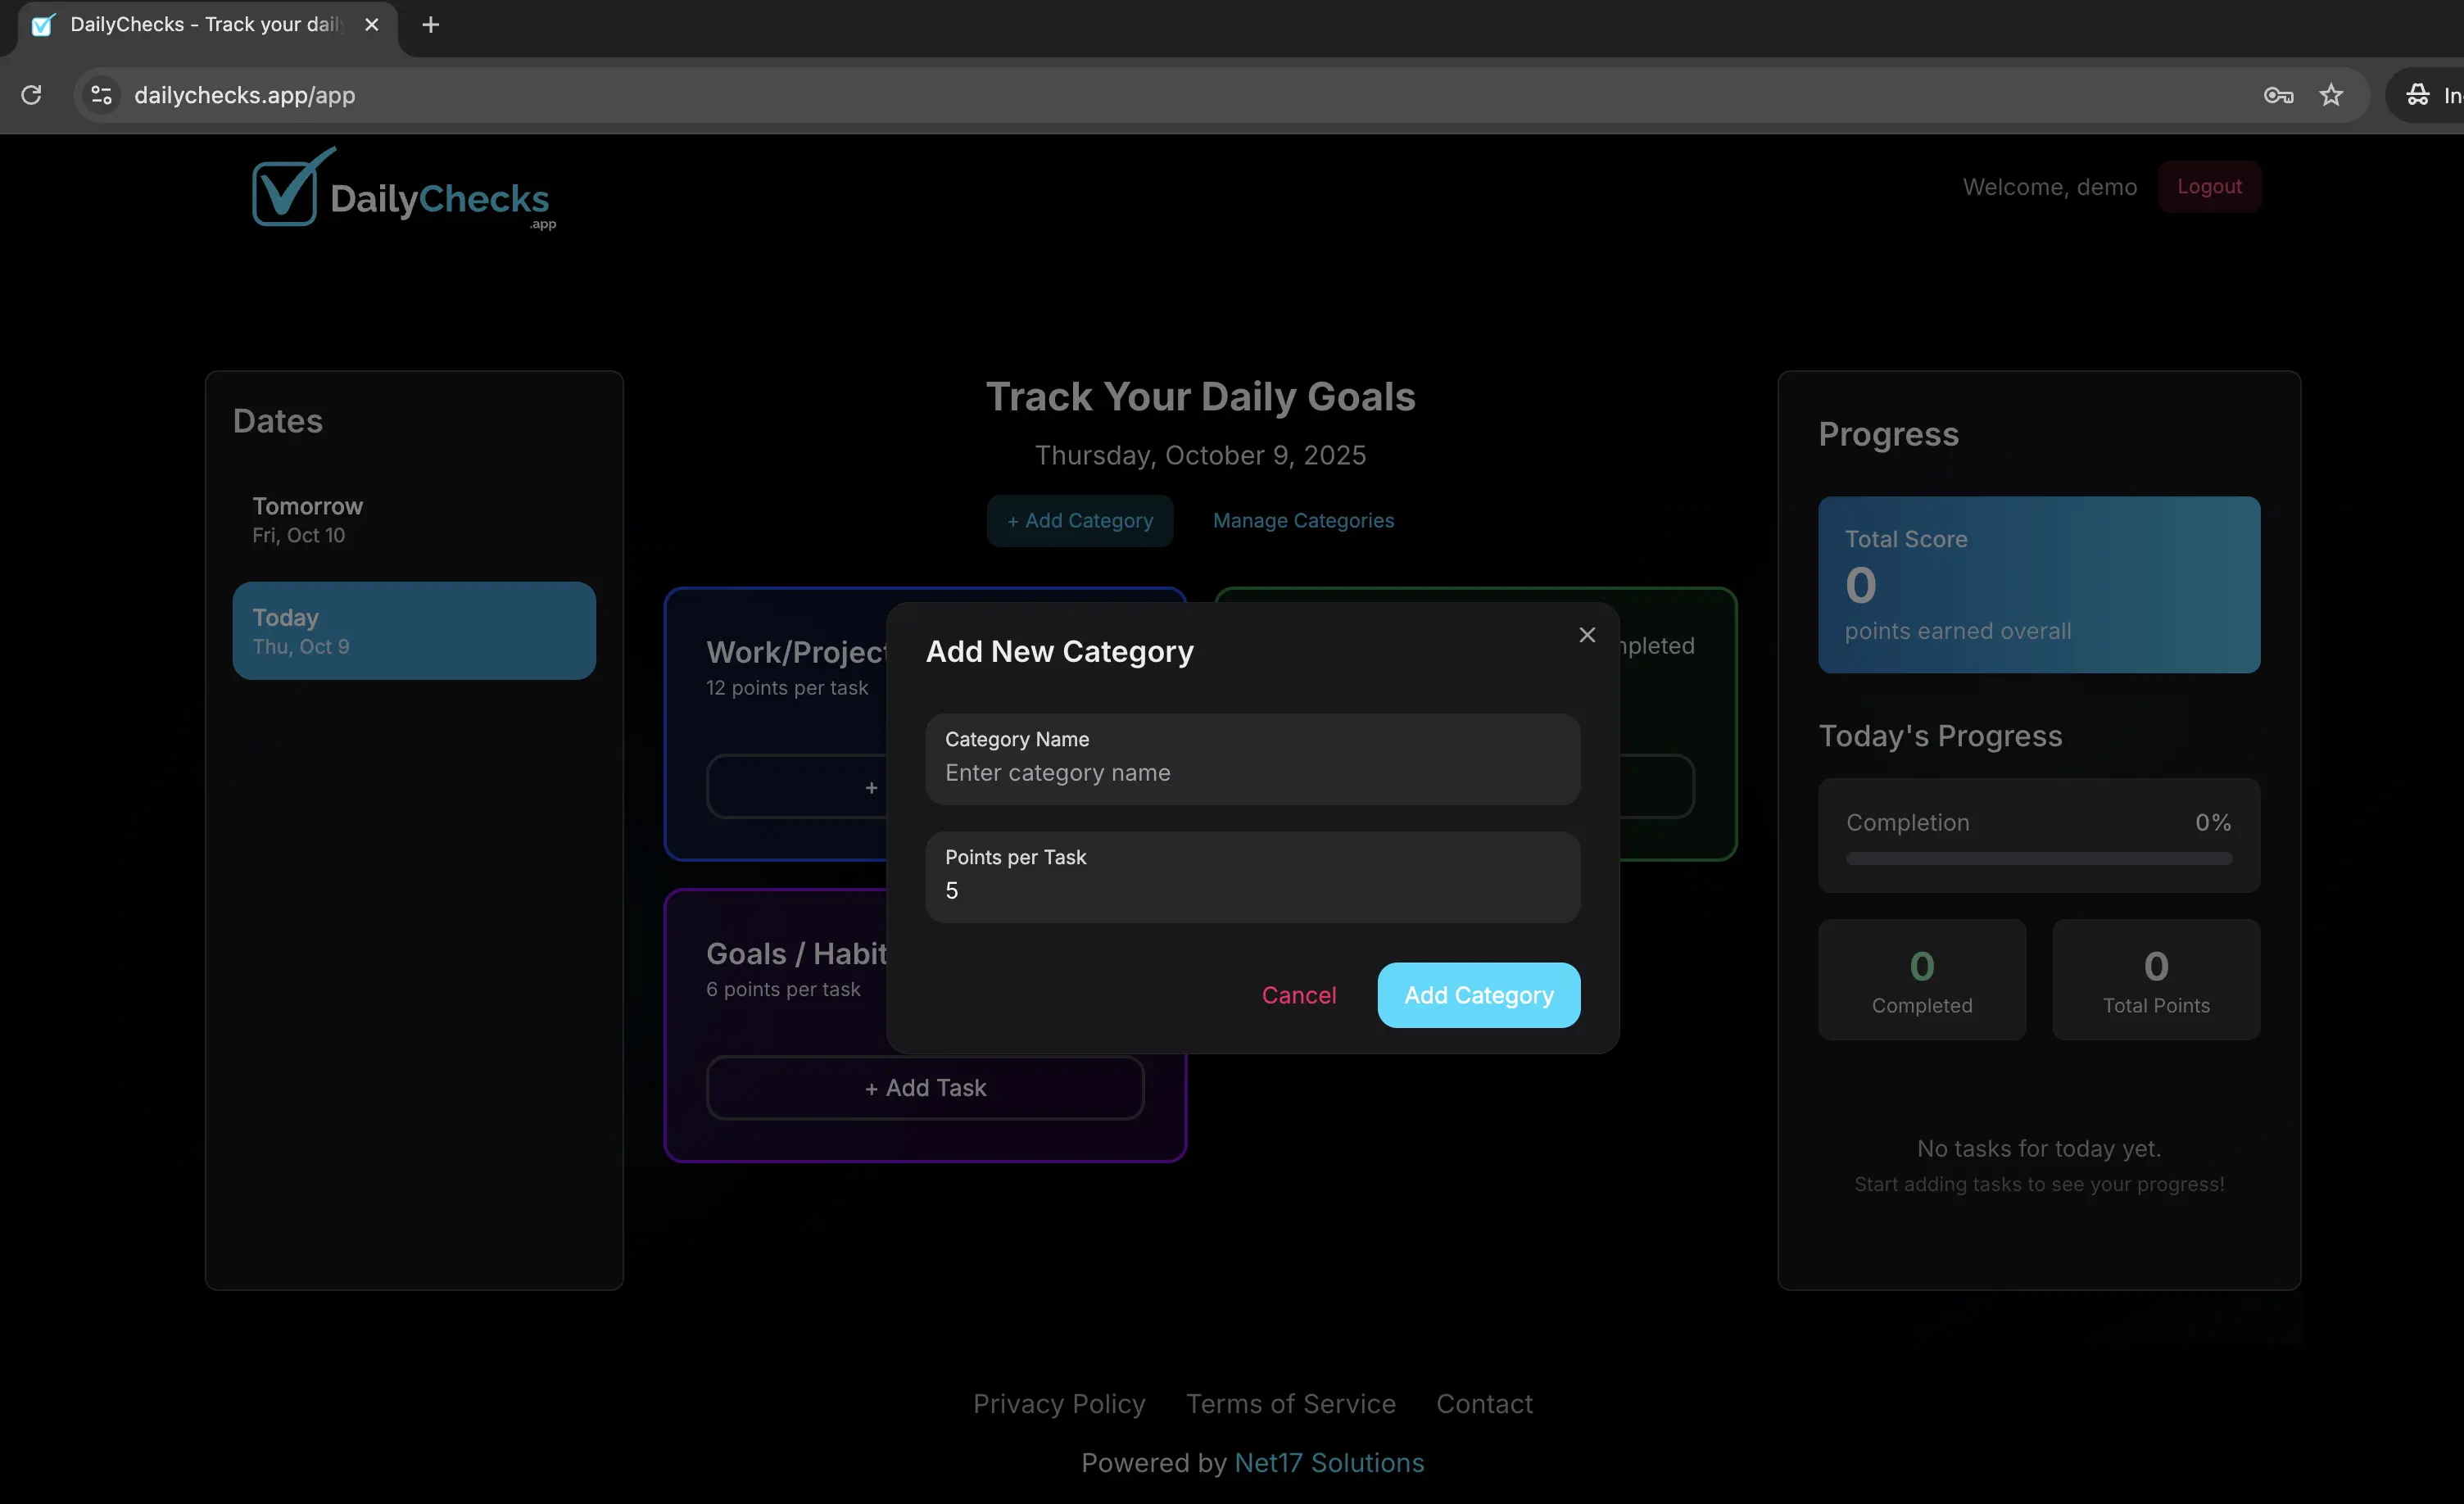Open a new browser tab

pos(430,25)
